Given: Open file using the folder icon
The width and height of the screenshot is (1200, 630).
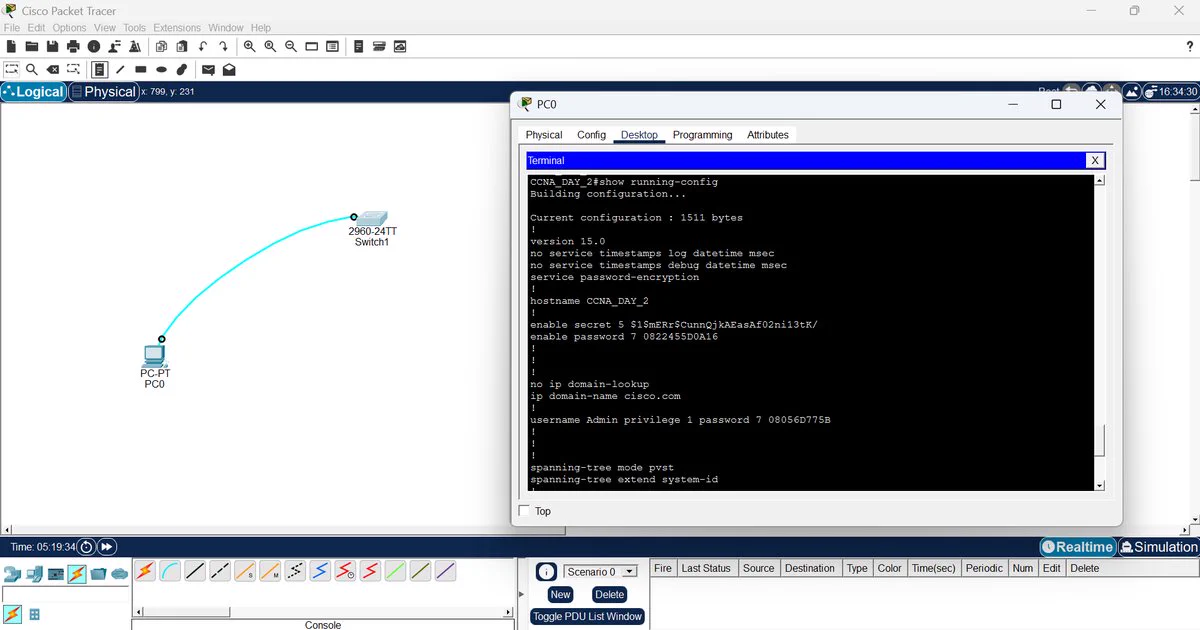Looking at the screenshot, I should tap(31, 46).
